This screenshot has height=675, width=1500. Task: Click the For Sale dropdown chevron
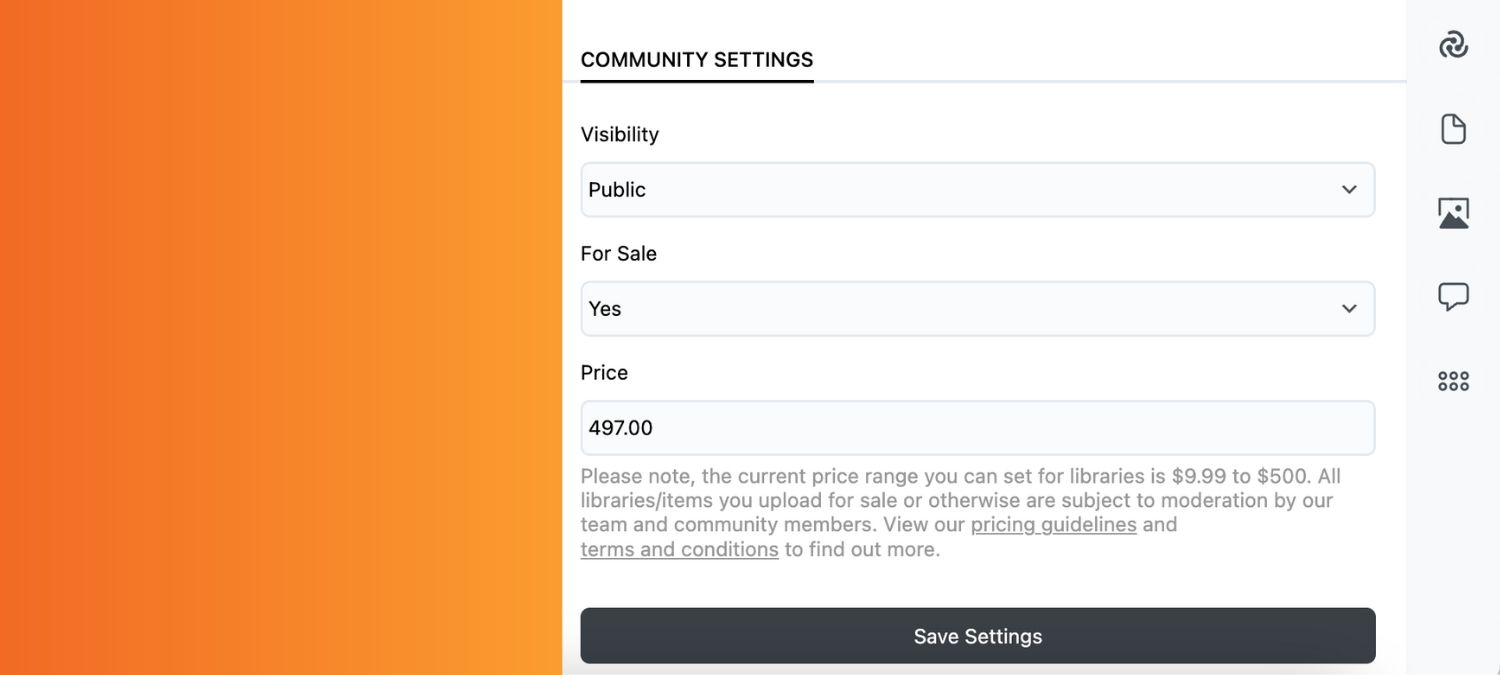1349,308
